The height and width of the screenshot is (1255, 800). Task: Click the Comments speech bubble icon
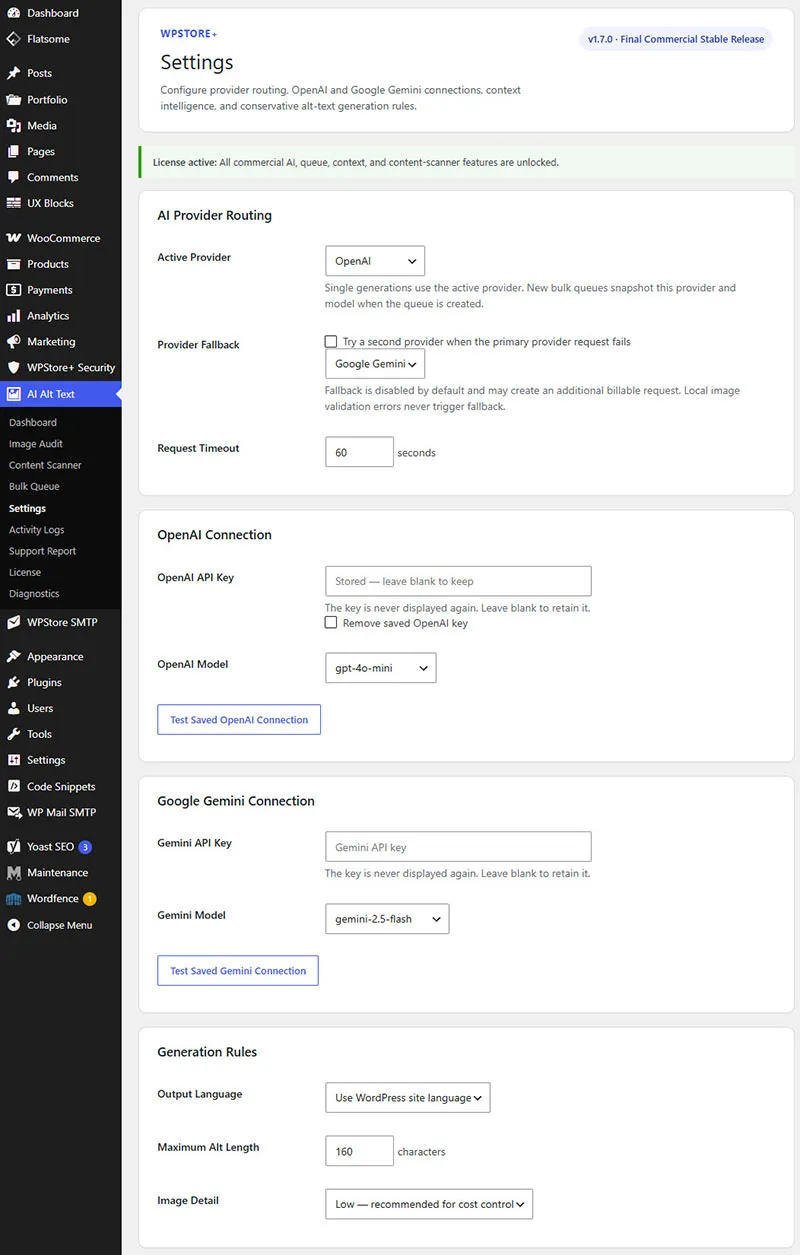pos(13,177)
